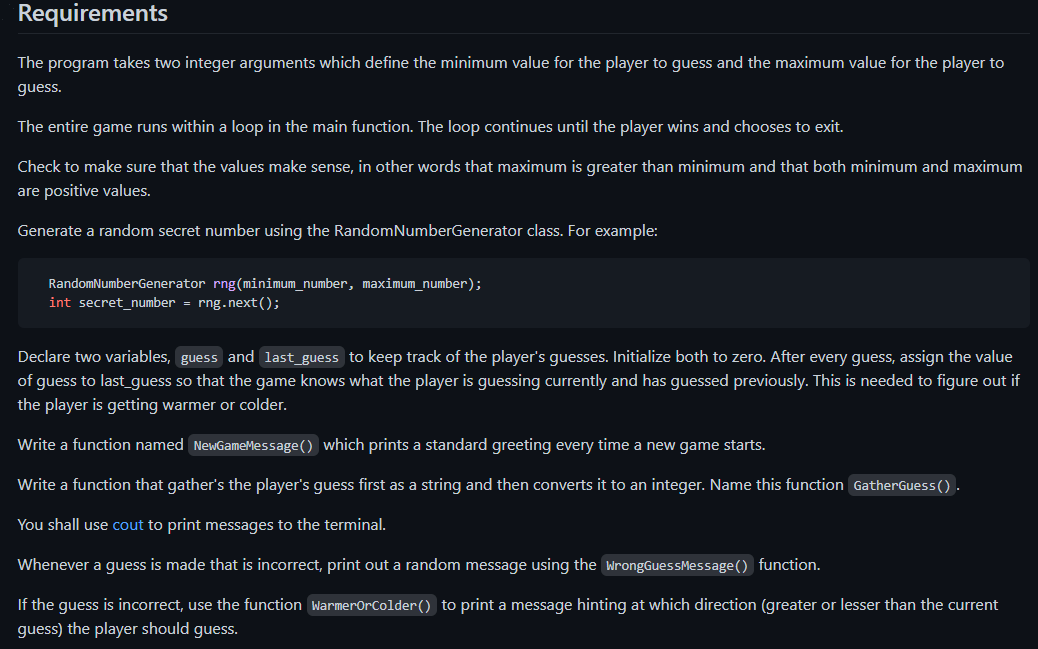
Task: Click the Requirements heading
Action: [x=93, y=13]
